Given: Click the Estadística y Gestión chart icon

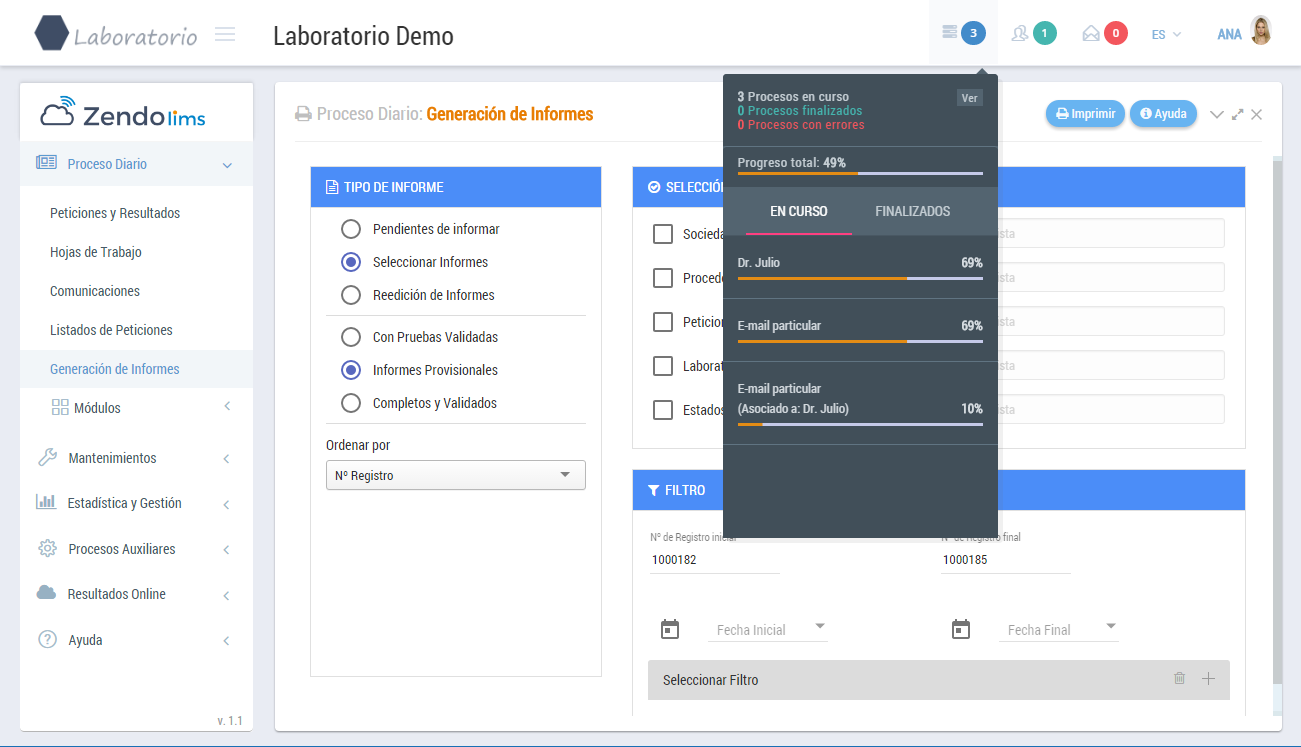Looking at the screenshot, I should tap(46, 502).
